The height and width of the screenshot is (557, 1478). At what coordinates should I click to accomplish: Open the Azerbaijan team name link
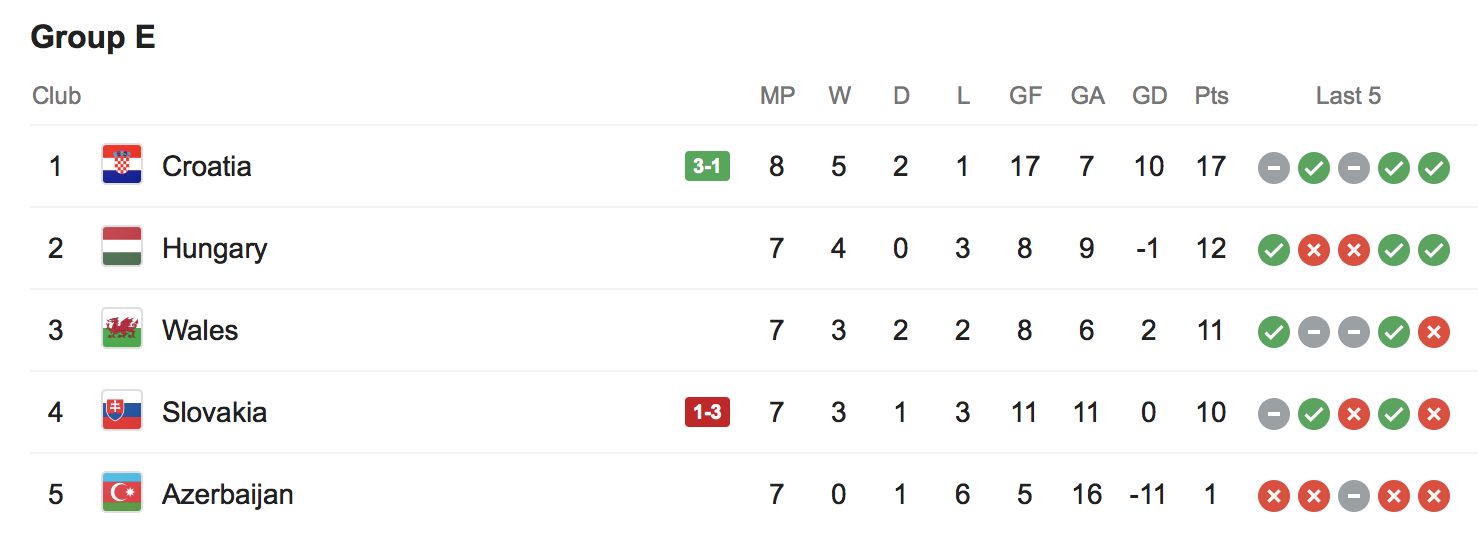[x=227, y=494]
